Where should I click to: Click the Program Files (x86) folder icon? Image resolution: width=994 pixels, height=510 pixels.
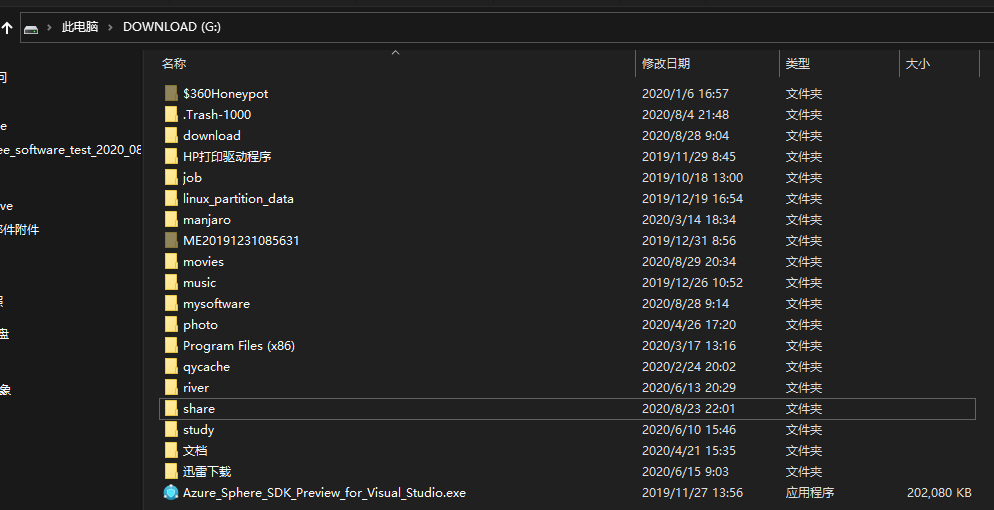click(171, 346)
